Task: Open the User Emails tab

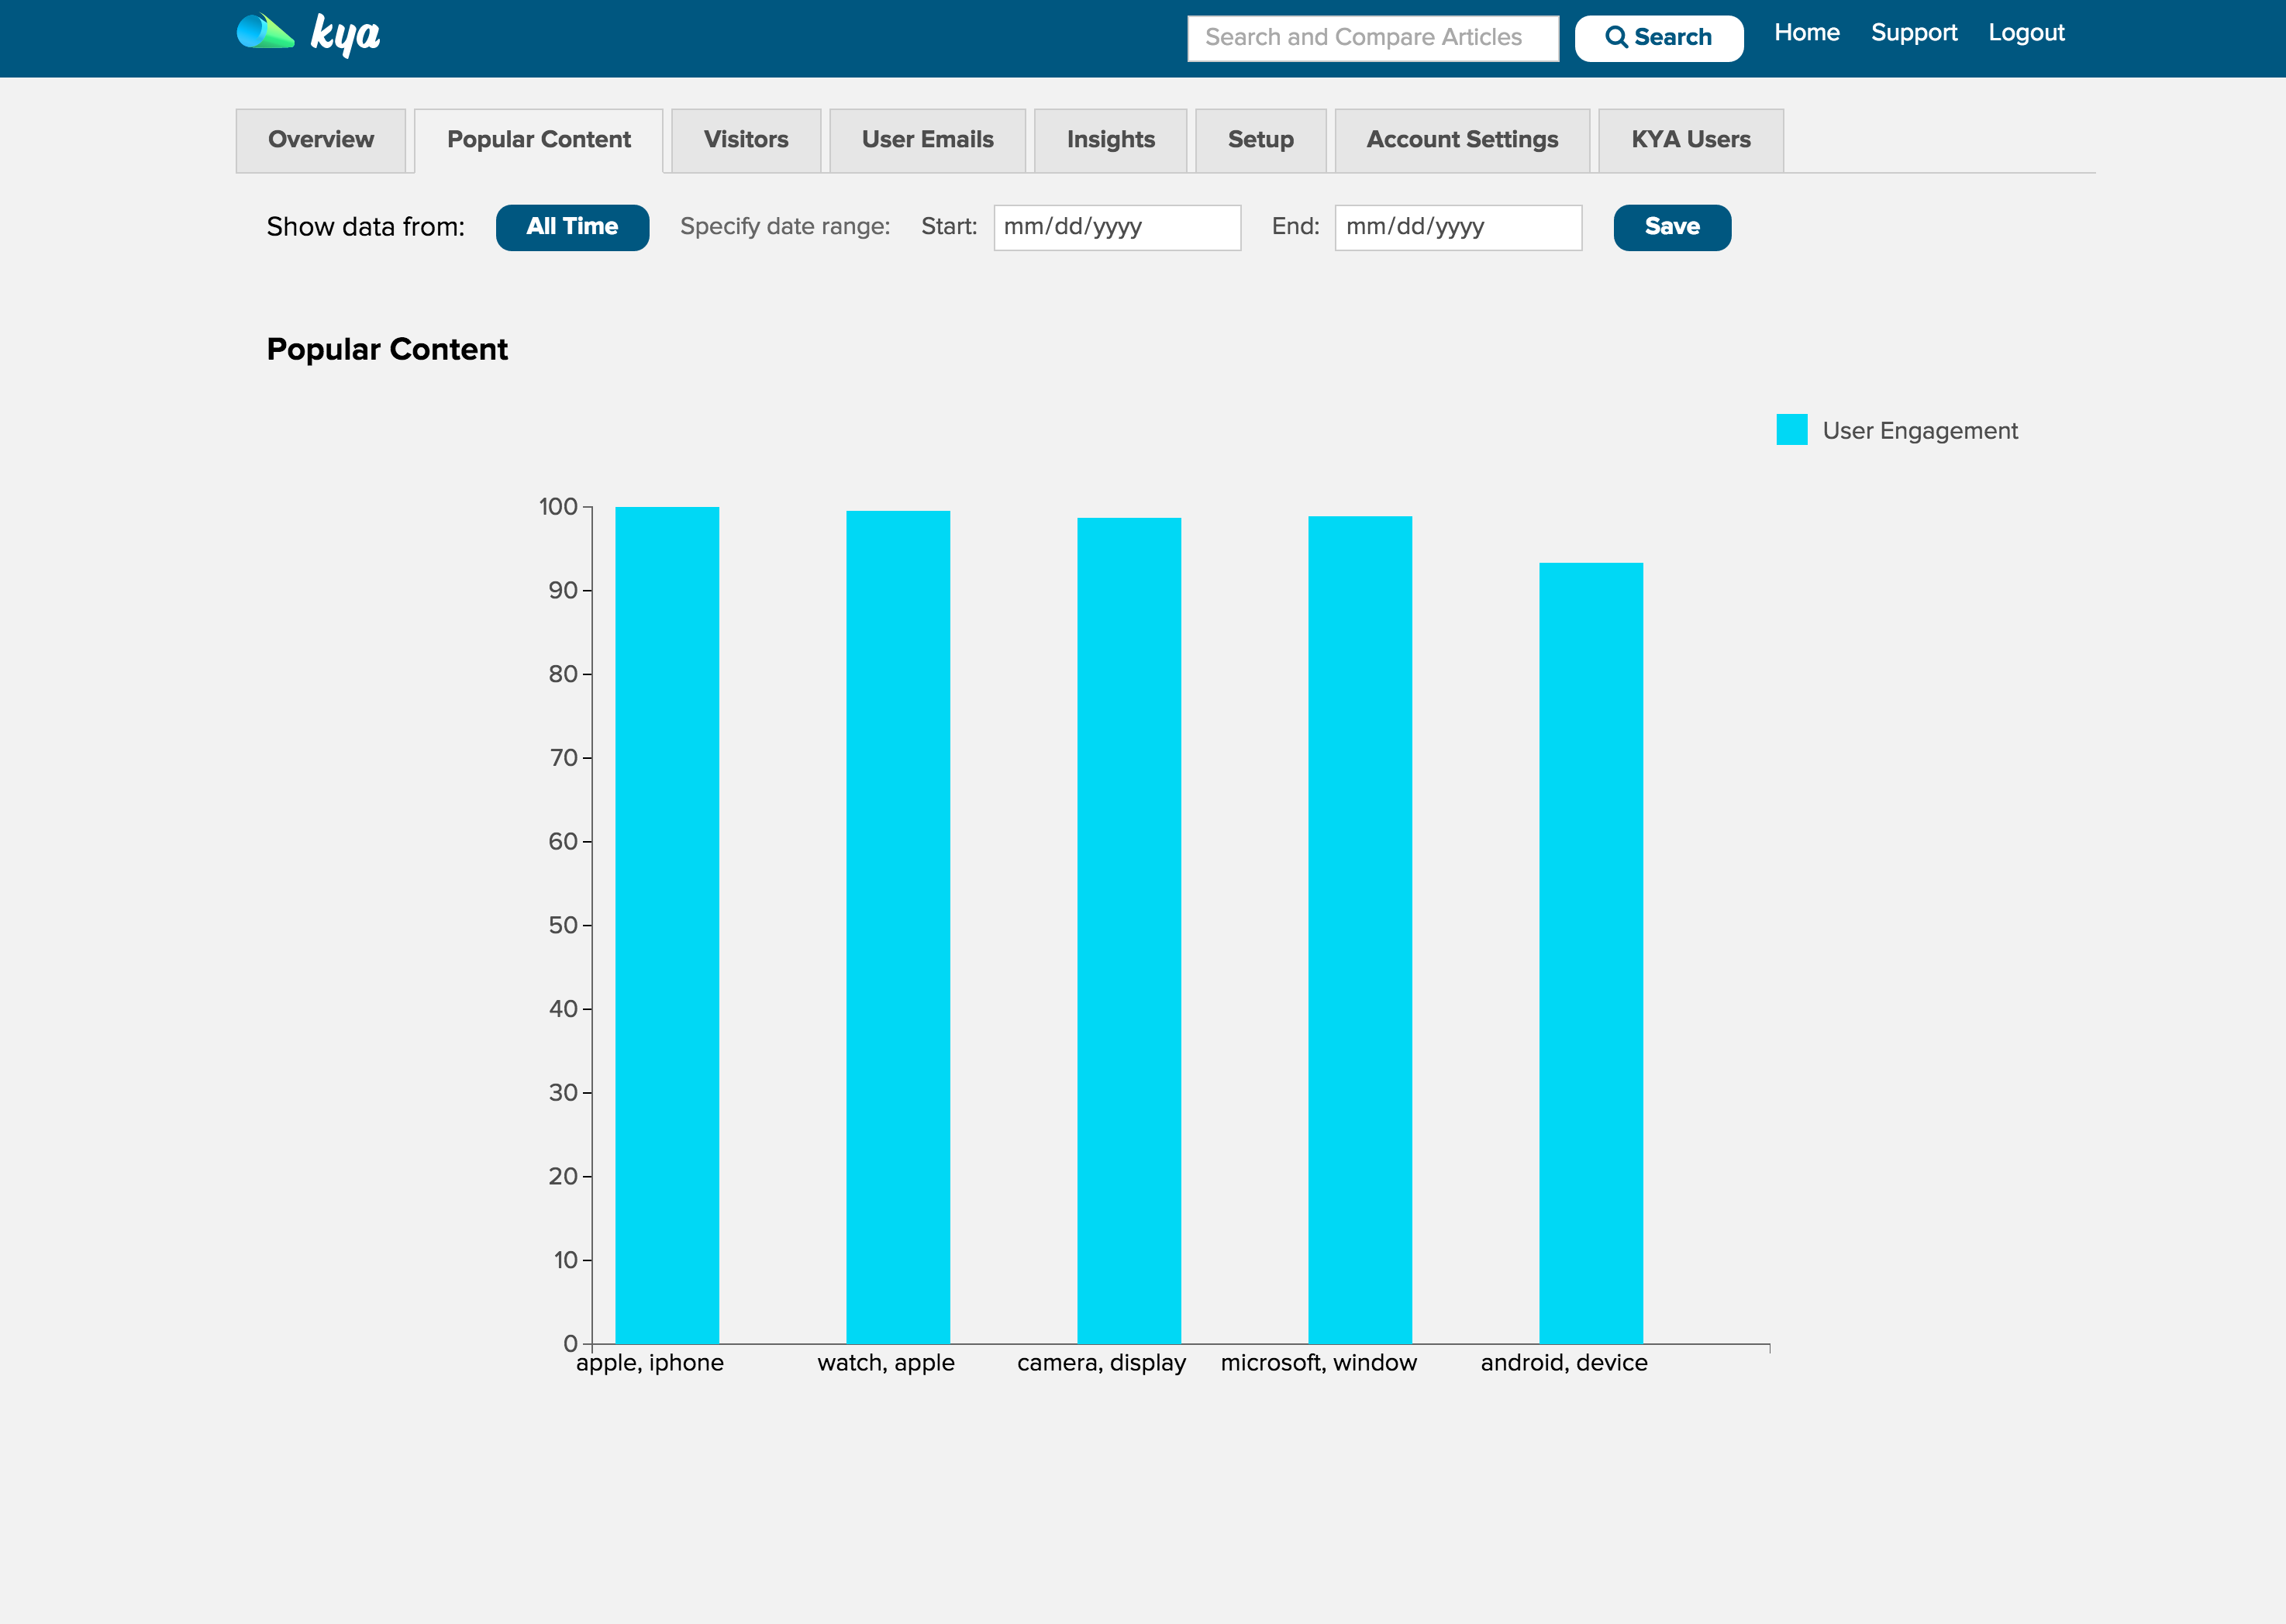Action: pyautogui.click(x=927, y=140)
